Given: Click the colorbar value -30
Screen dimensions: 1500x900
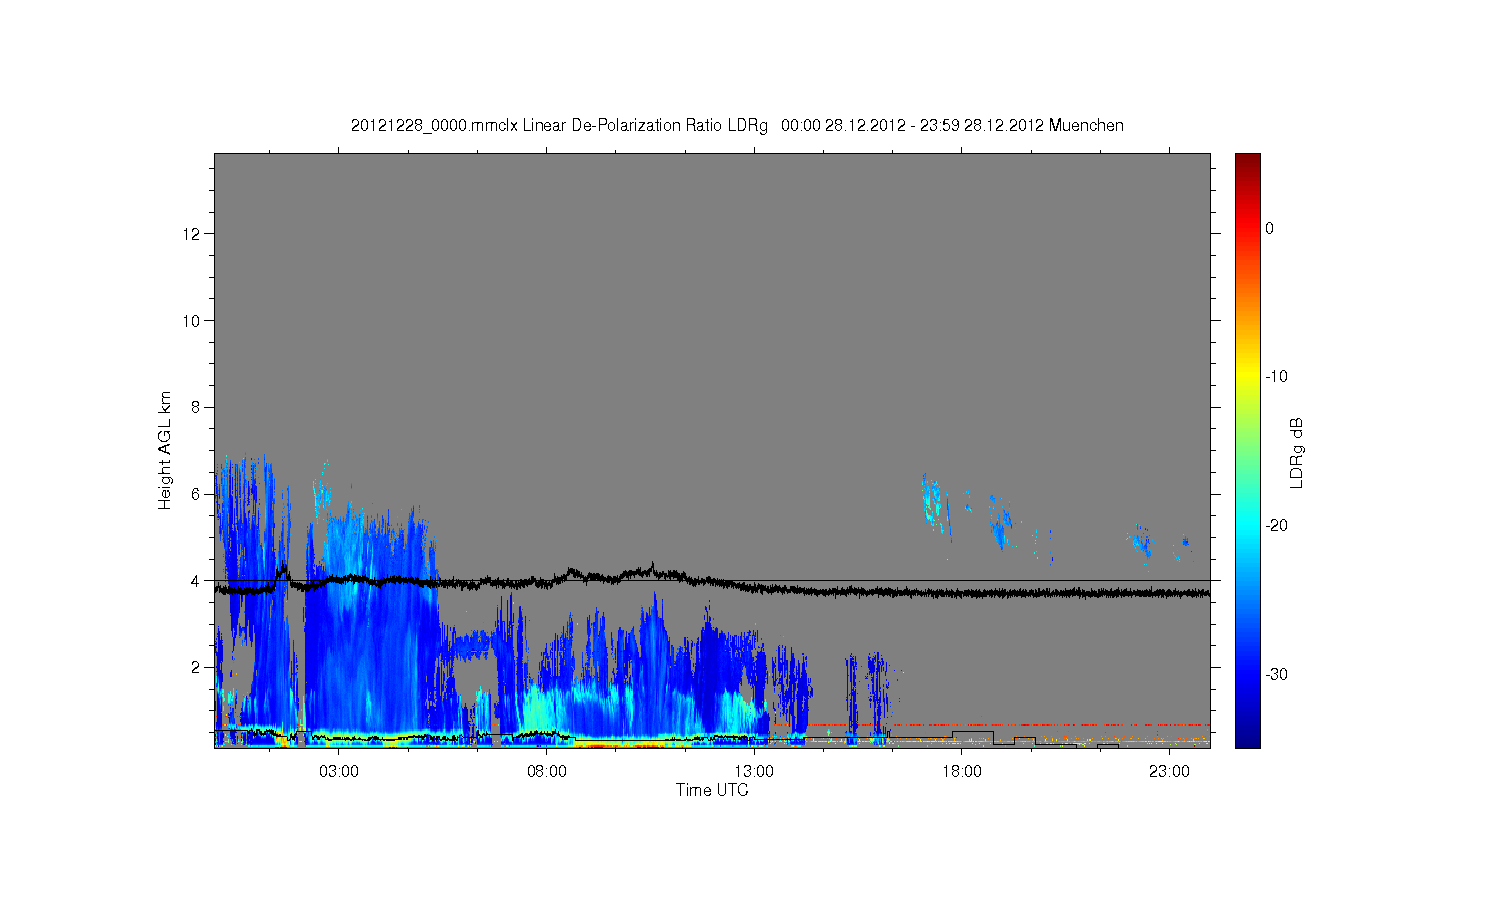Looking at the screenshot, I should point(1276,675).
